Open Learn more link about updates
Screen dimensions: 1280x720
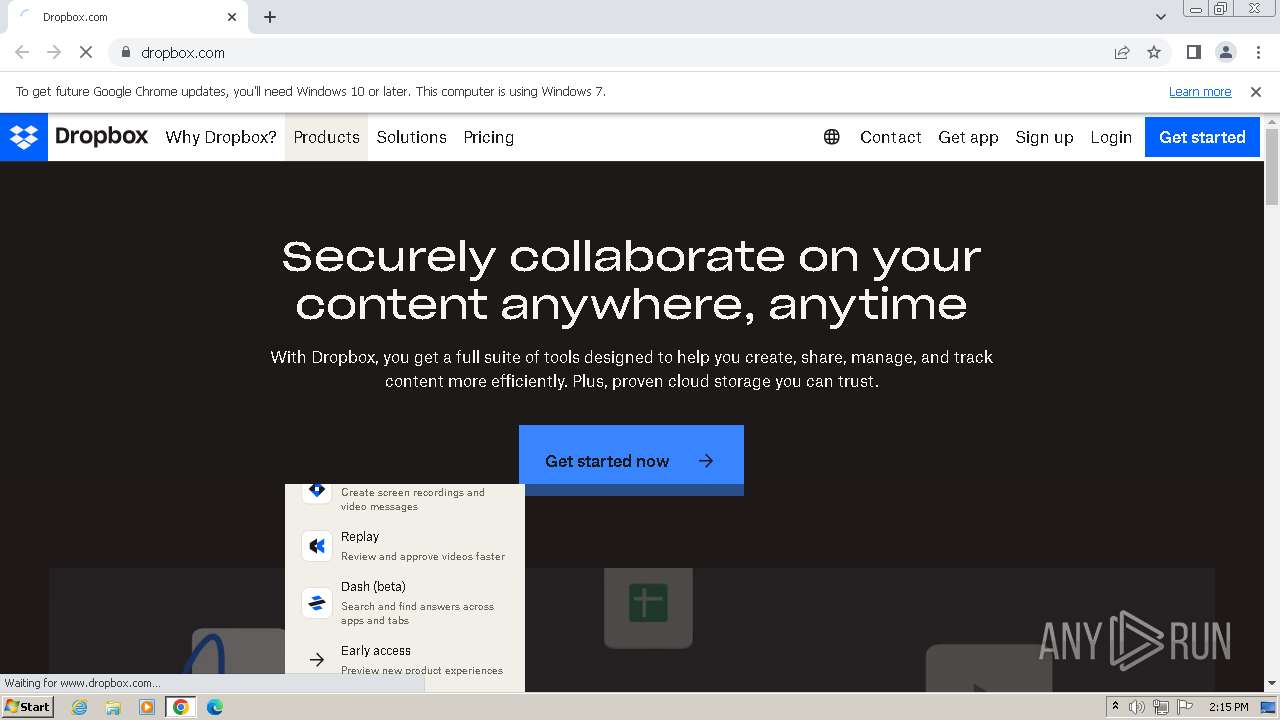[1200, 91]
